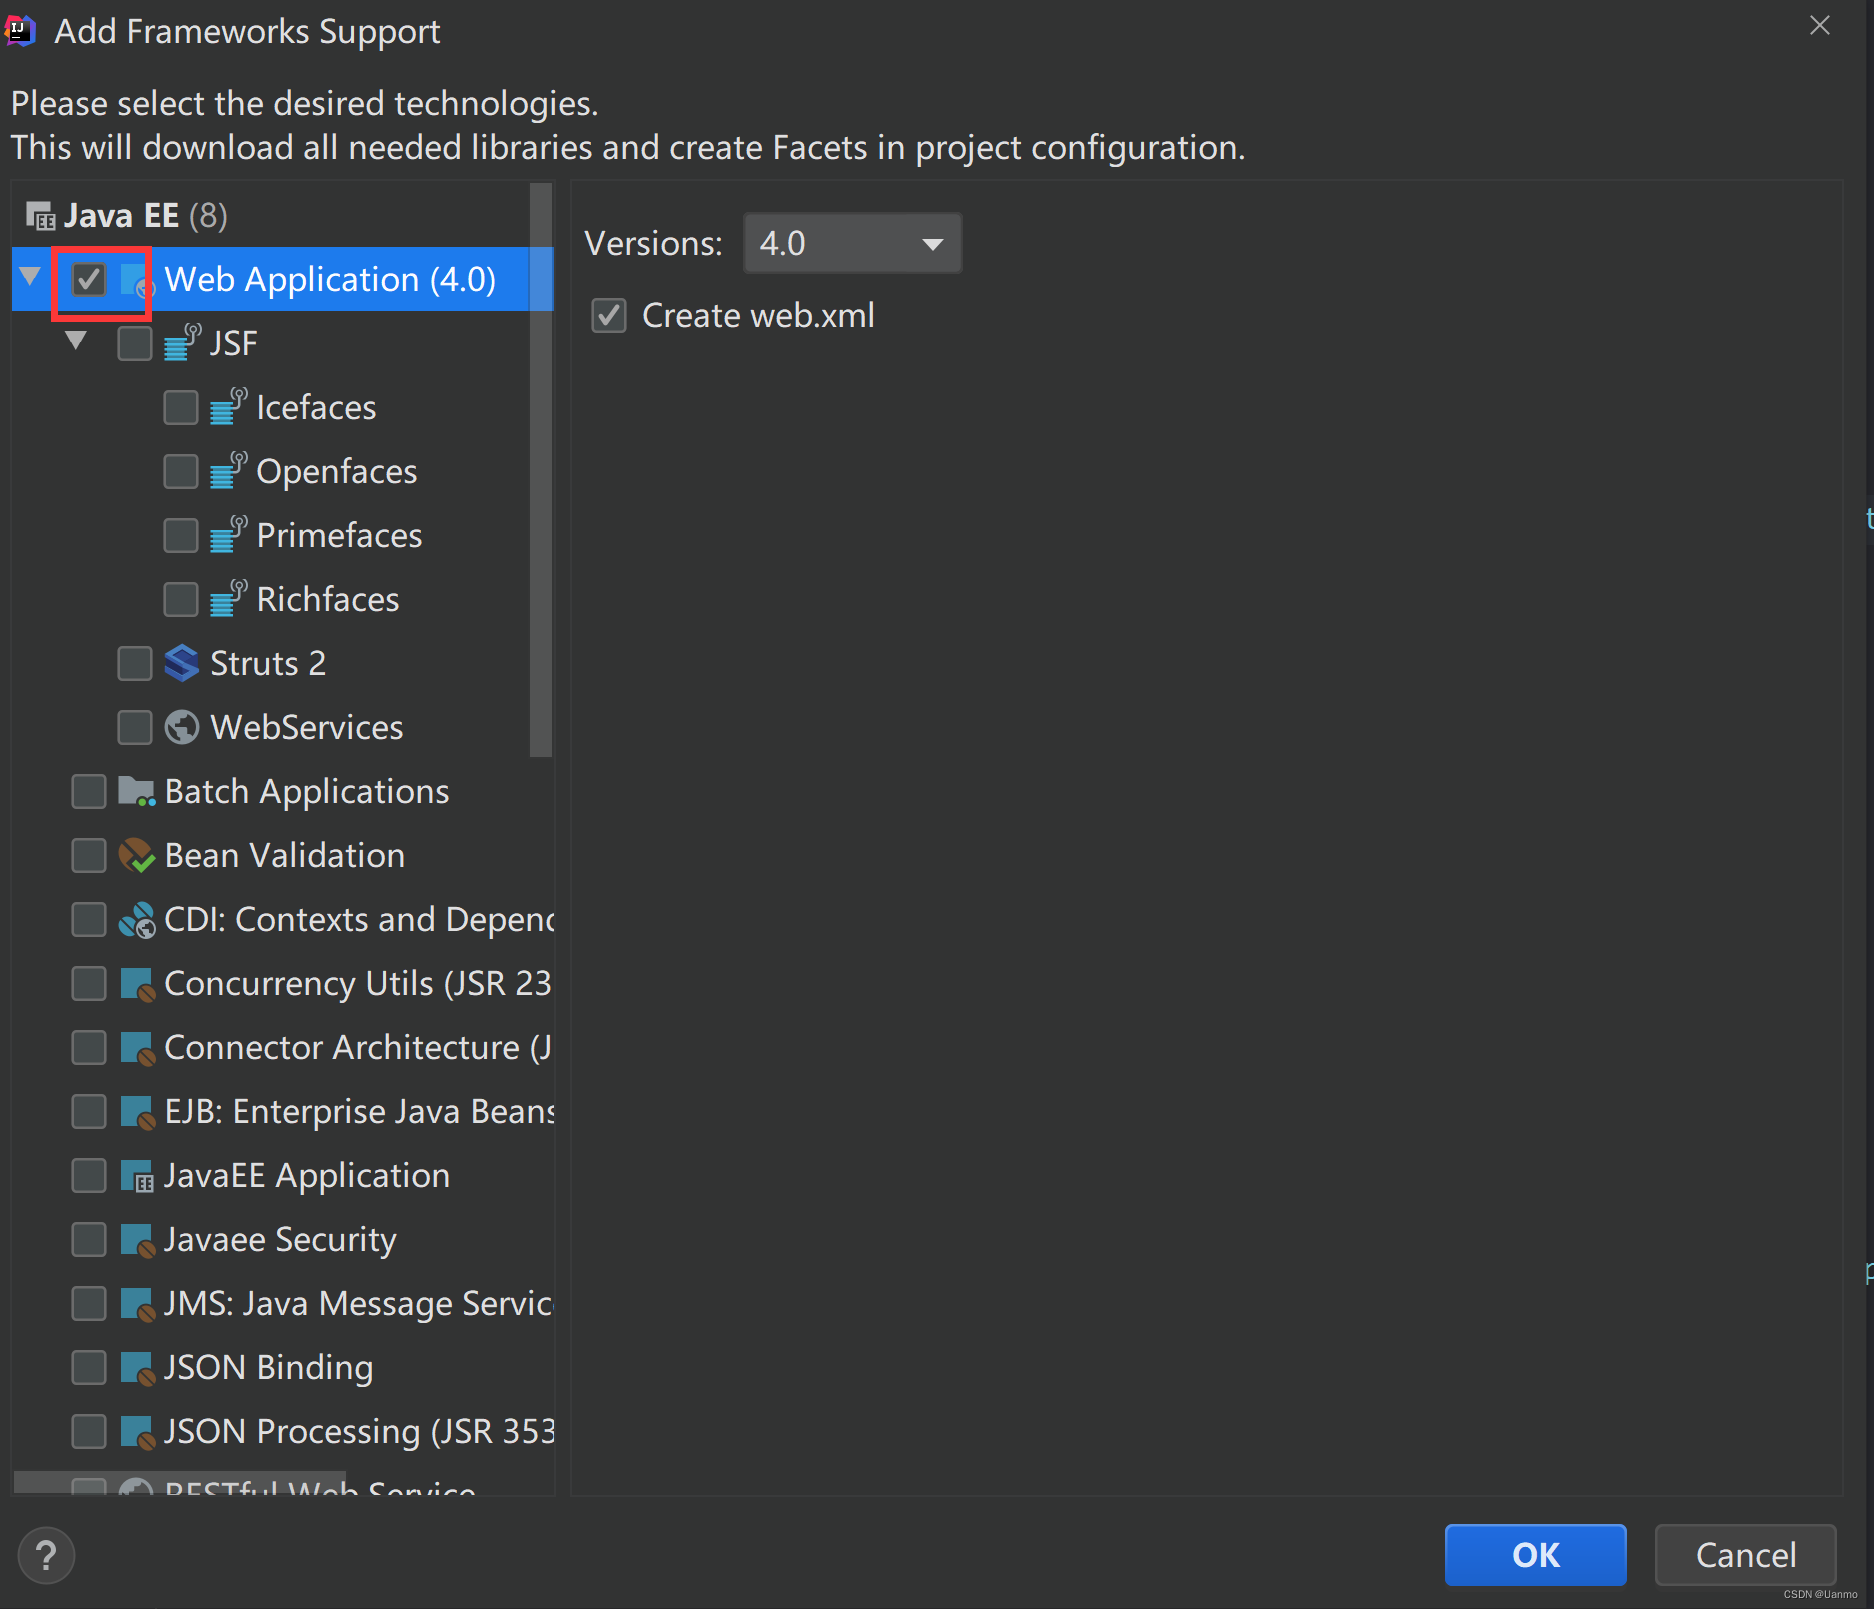The height and width of the screenshot is (1609, 1874).
Task: Click the Javaee Security icon
Action: click(137, 1240)
